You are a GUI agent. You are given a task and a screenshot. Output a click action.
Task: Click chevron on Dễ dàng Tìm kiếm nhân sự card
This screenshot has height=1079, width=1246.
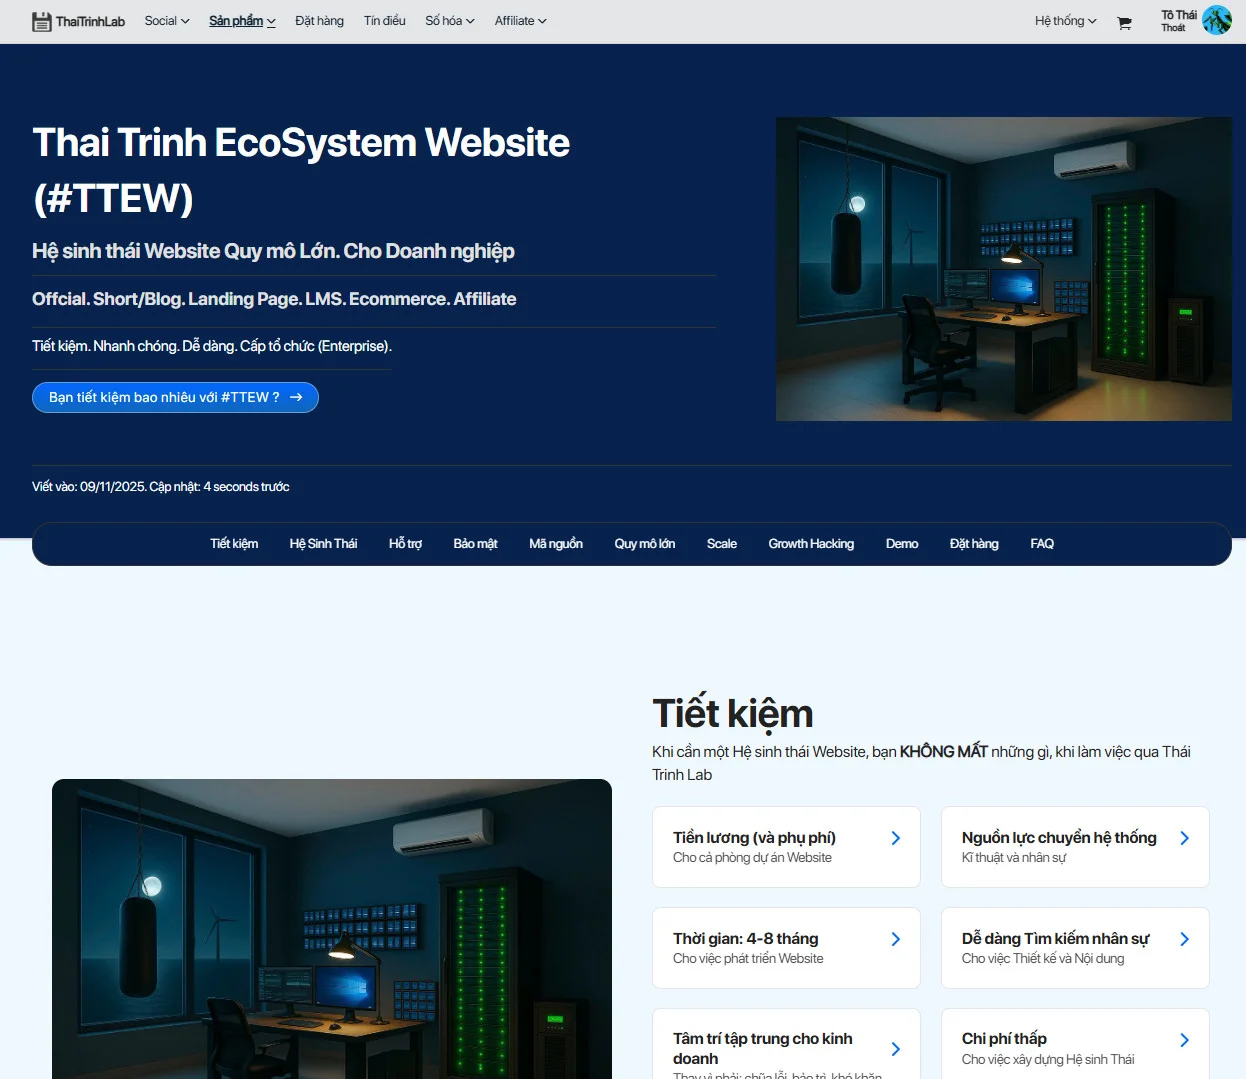click(x=1185, y=939)
